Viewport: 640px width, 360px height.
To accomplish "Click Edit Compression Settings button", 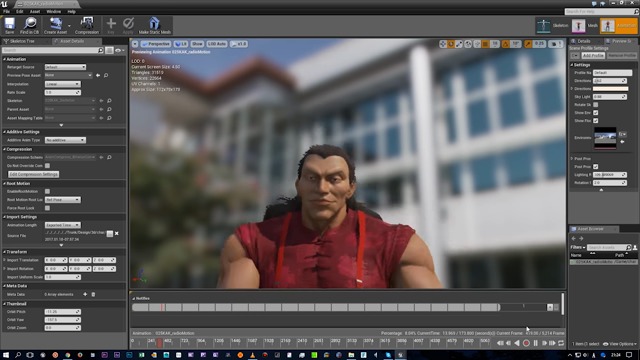I will pyautogui.click(x=33, y=174).
